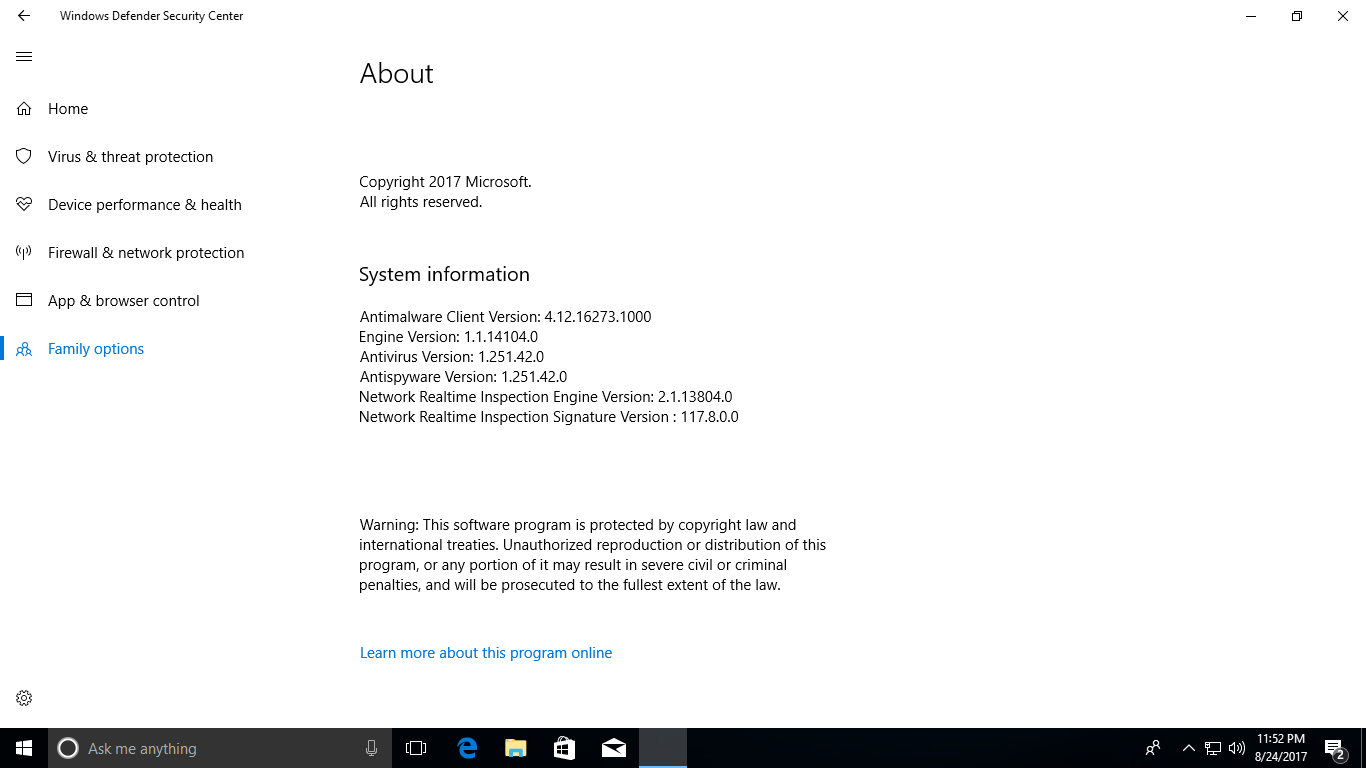The width and height of the screenshot is (1366, 768).
Task: Click the shield icon for Virus protection
Action: 24,157
